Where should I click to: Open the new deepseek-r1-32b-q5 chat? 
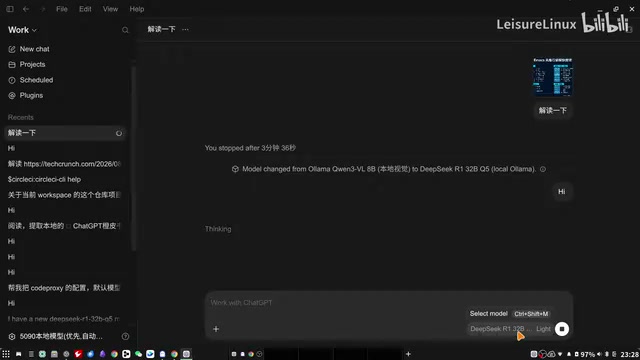point(64,319)
